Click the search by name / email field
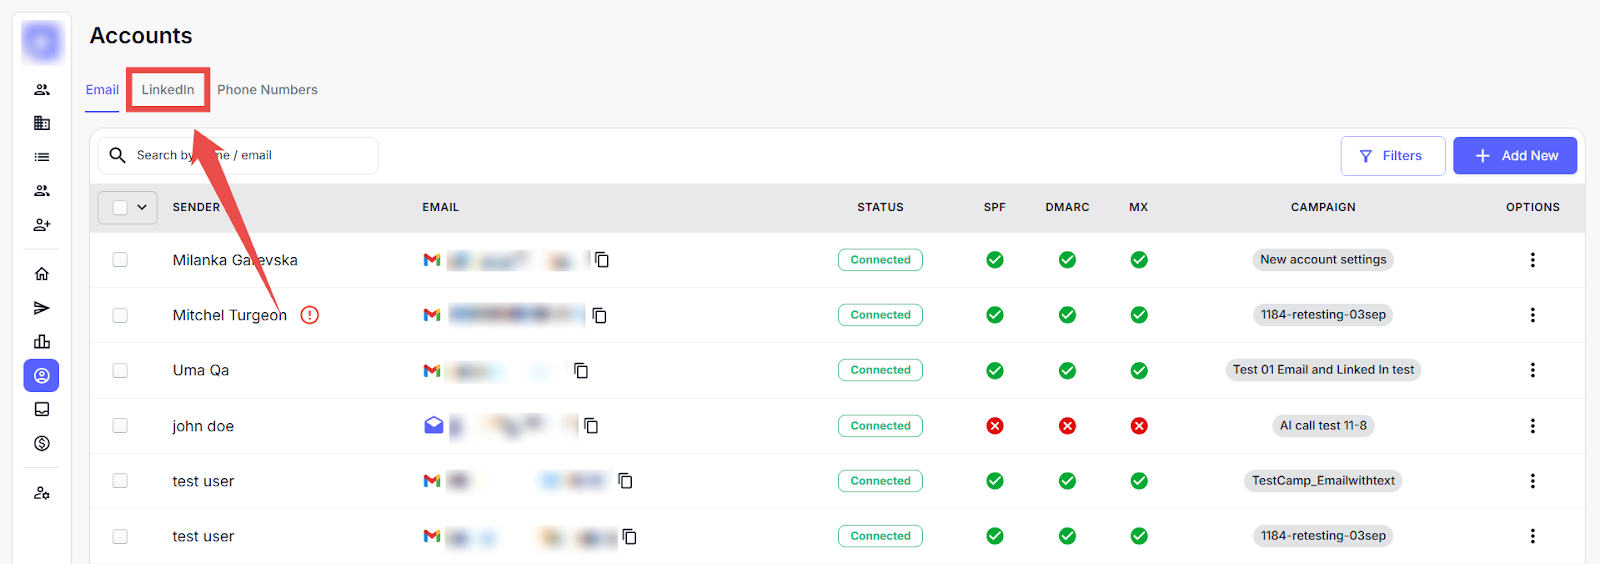The height and width of the screenshot is (564, 1600). pyautogui.click(x=250, y=156)
